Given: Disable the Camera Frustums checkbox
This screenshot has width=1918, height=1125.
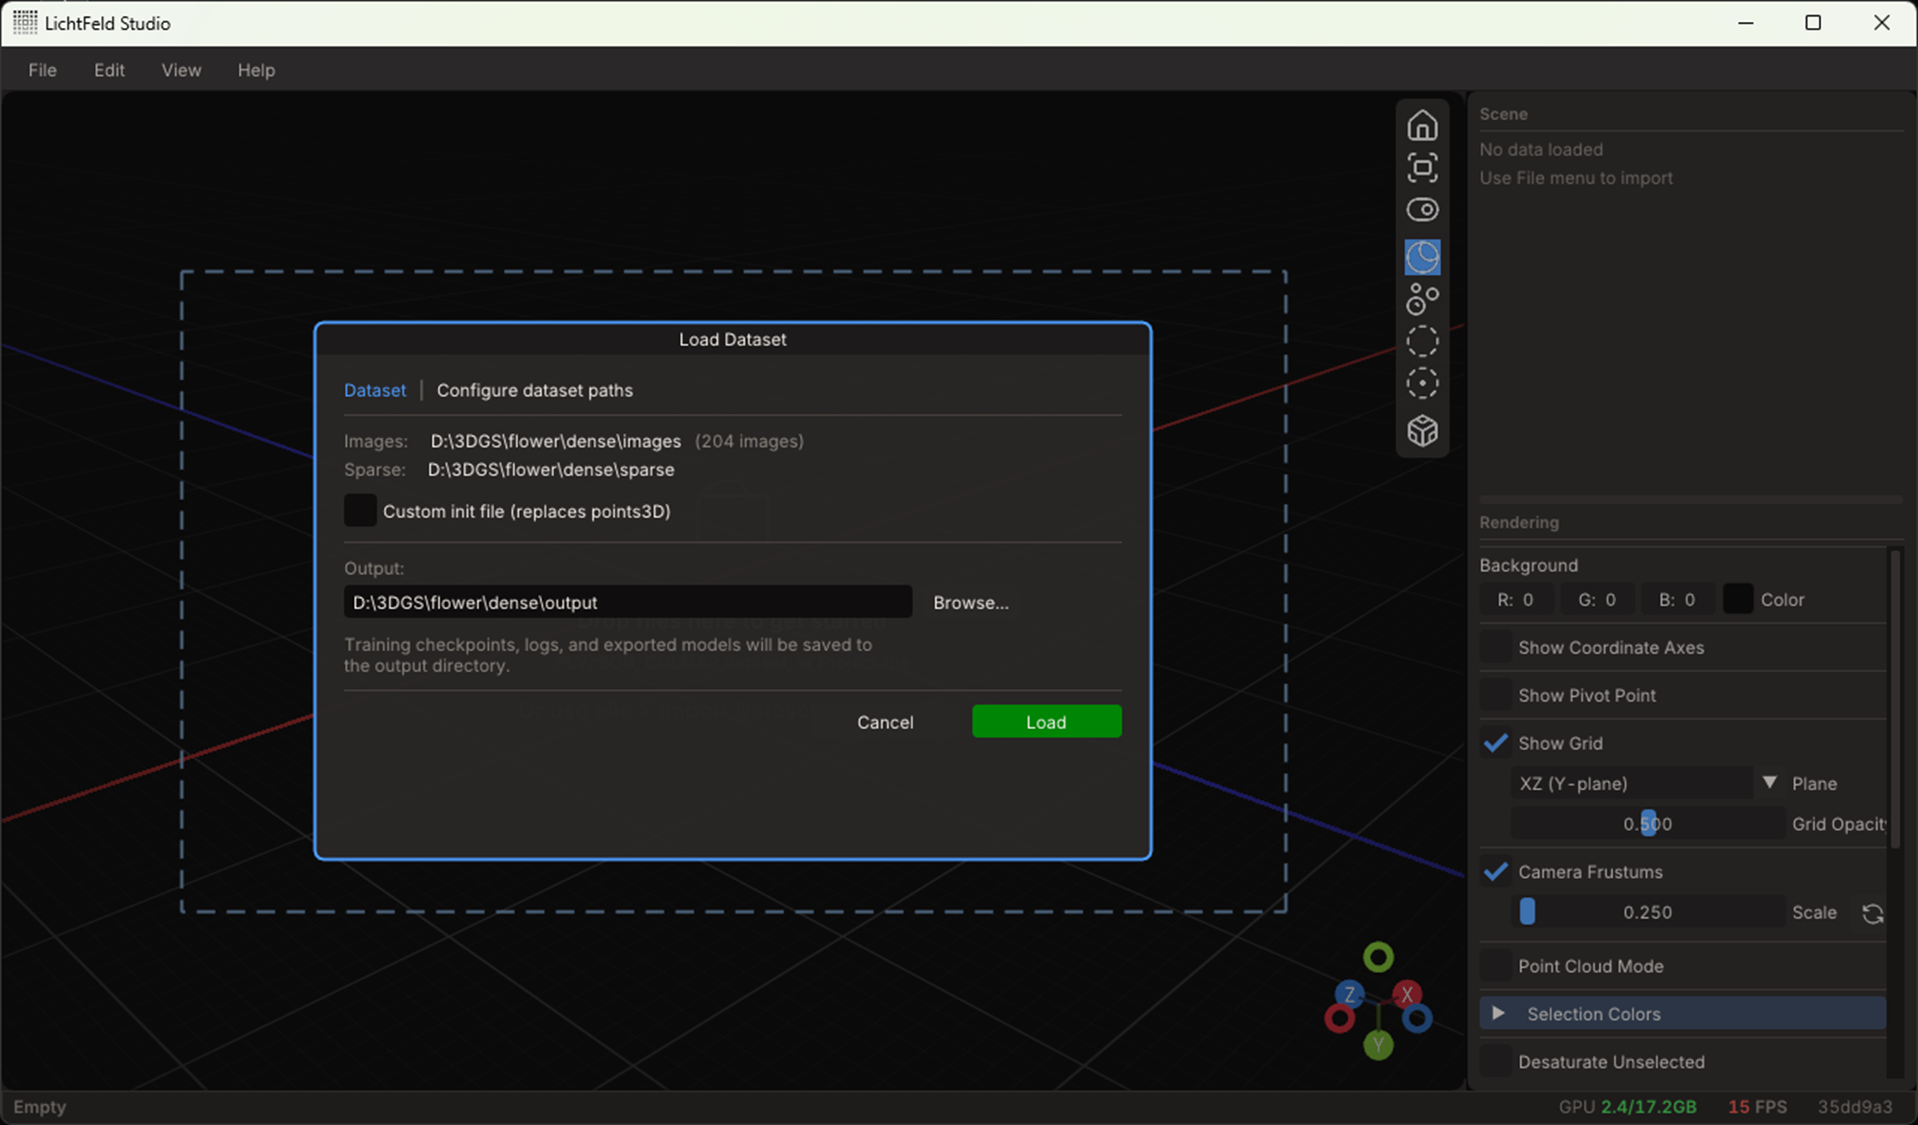Looking at the screenshot, I should coord(1496,872).
